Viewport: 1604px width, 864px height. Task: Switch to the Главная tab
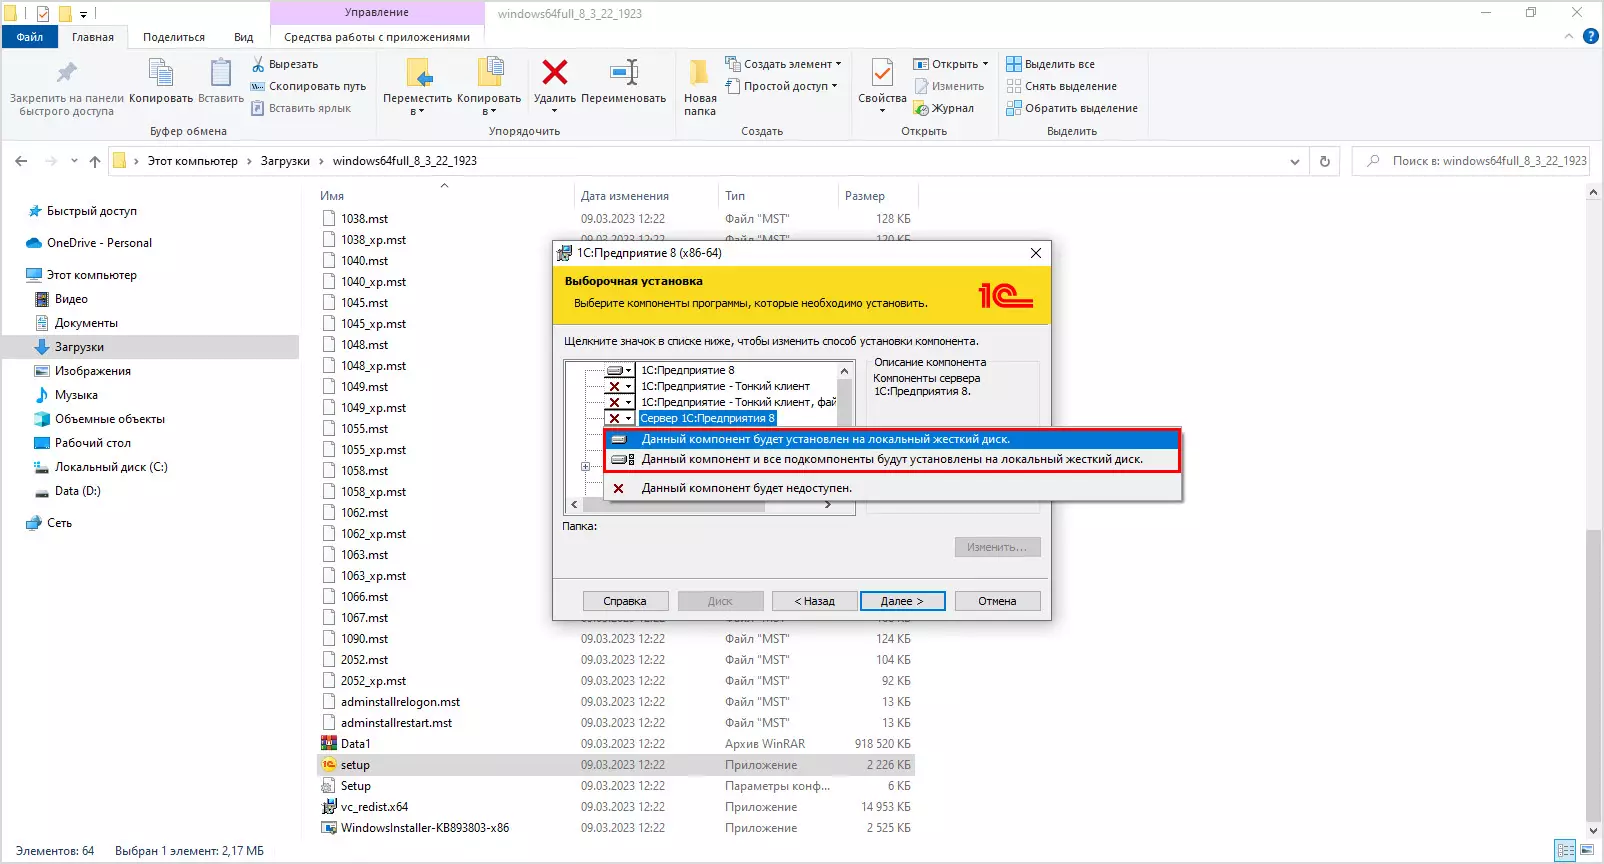[x=93, y=37]
